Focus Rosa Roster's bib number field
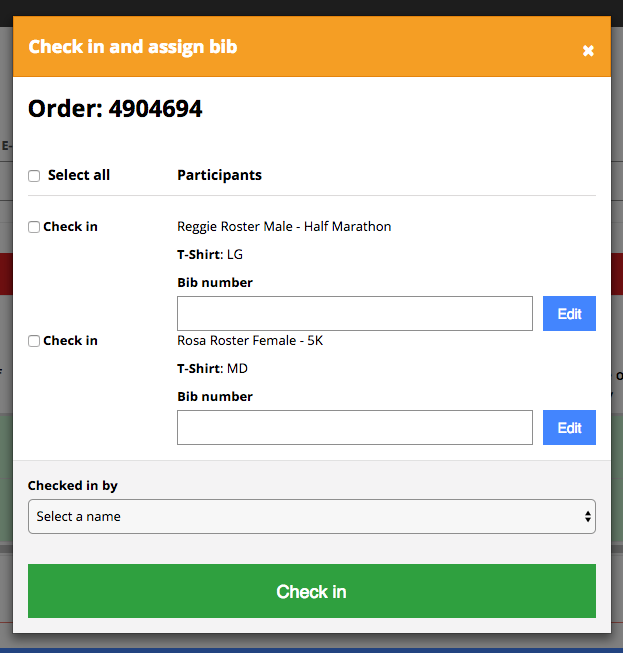Screen dimensions: 623x653 (x=354, y=428)
